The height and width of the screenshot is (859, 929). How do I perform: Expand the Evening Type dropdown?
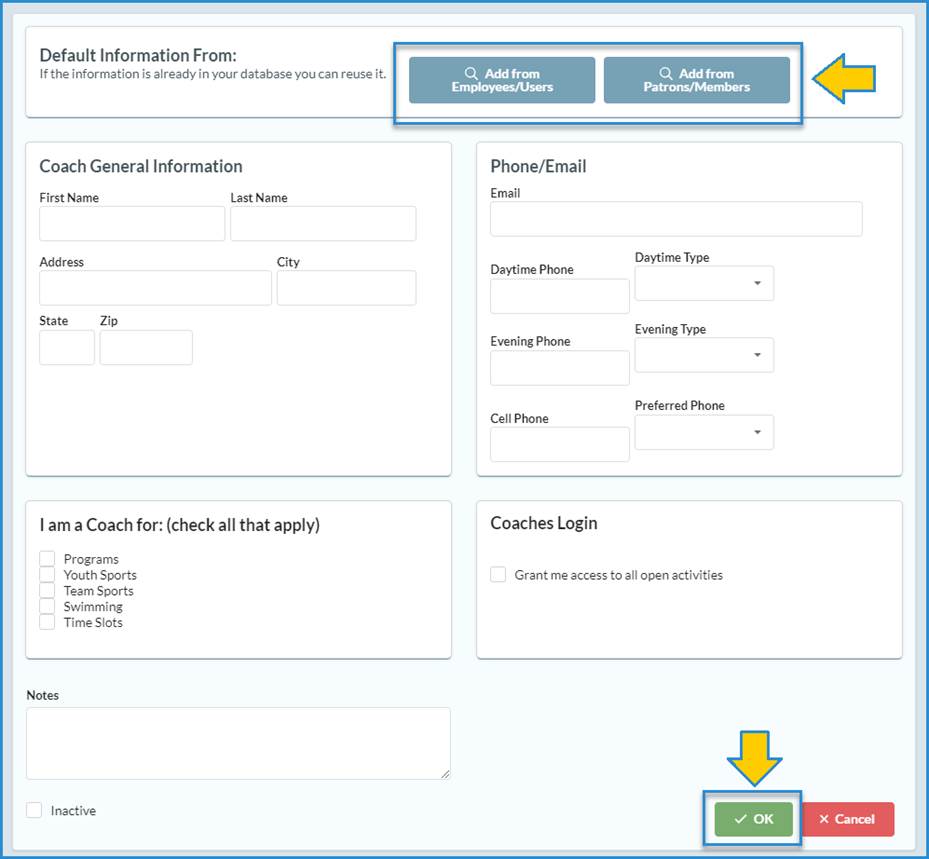pyautogui.click(x=704, y=355)
